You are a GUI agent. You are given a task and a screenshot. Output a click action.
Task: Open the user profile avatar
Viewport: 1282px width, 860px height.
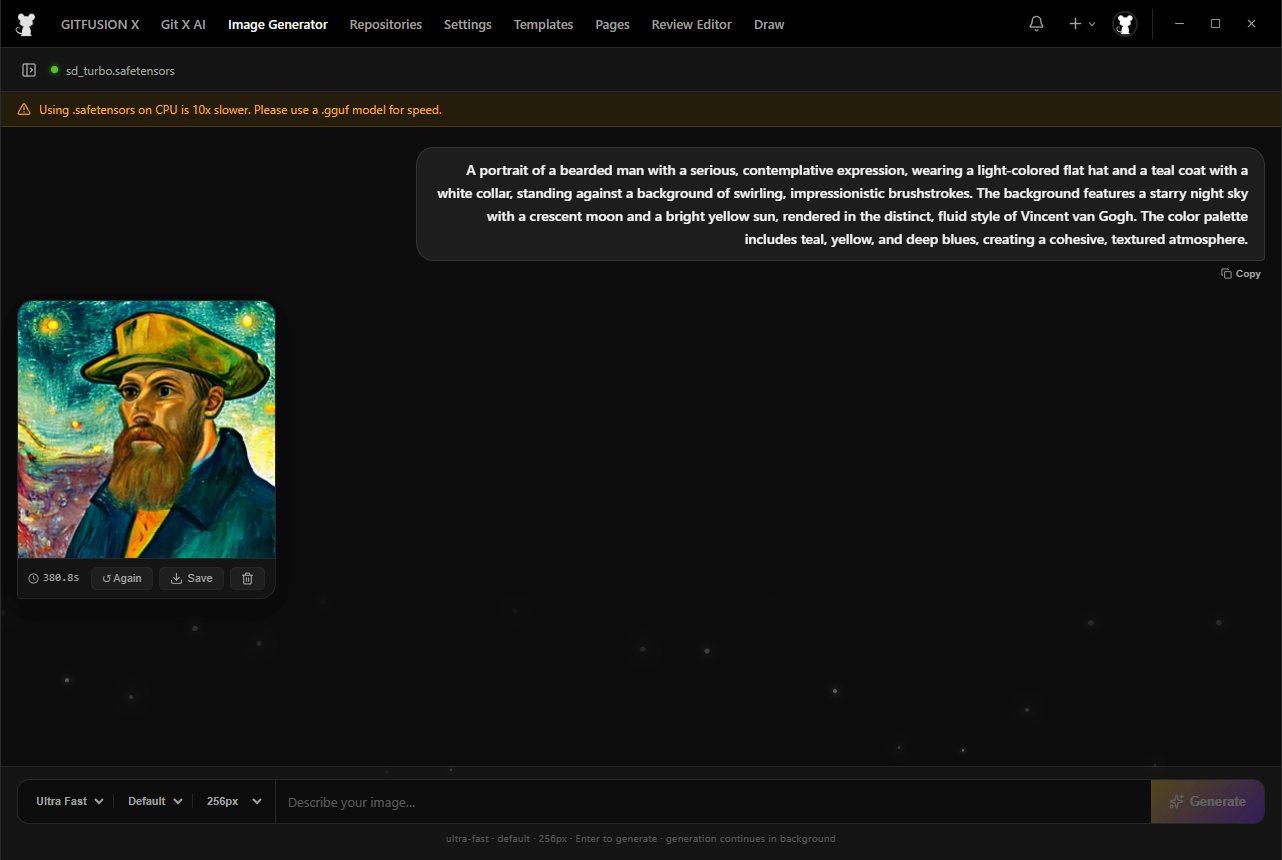[1125, 24]
